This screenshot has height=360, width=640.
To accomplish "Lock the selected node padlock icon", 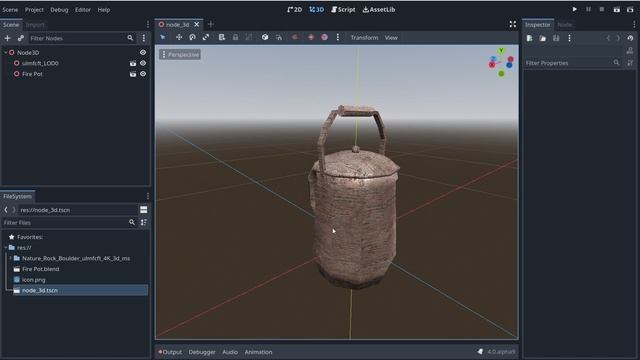I will [236, 38].
